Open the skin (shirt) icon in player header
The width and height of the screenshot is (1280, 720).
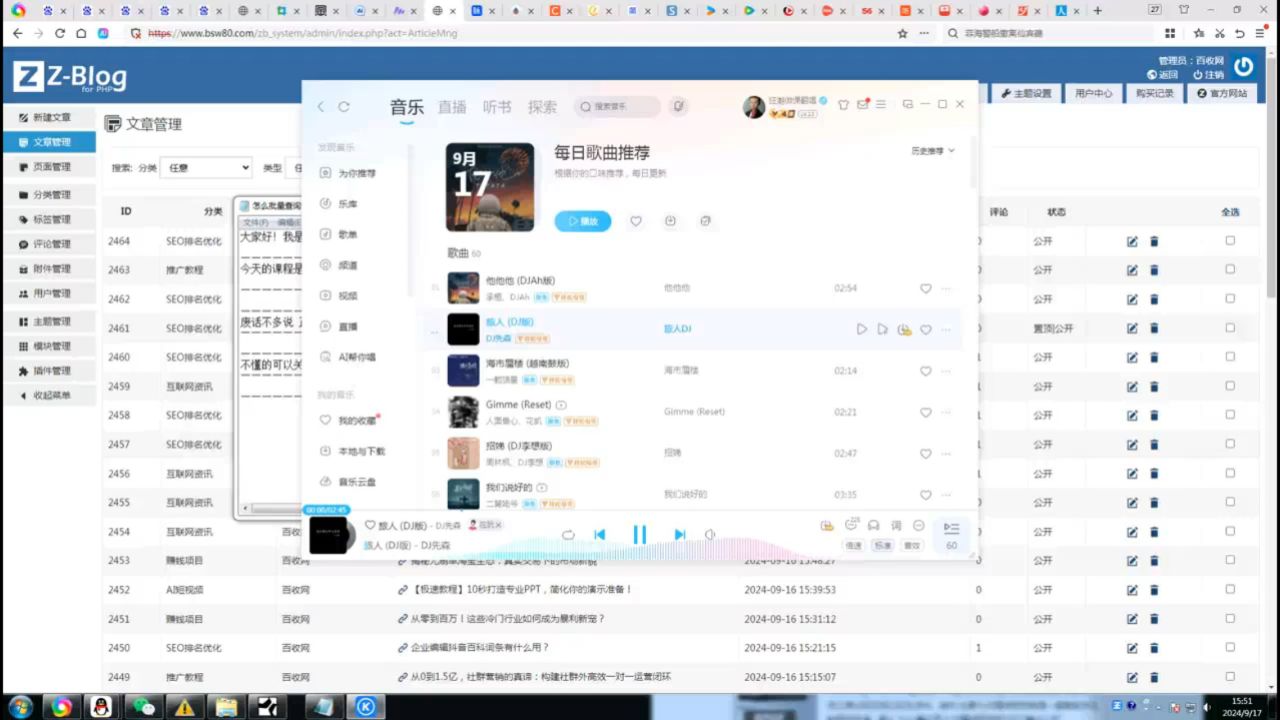pyautogui.click(x=843, y=104)
